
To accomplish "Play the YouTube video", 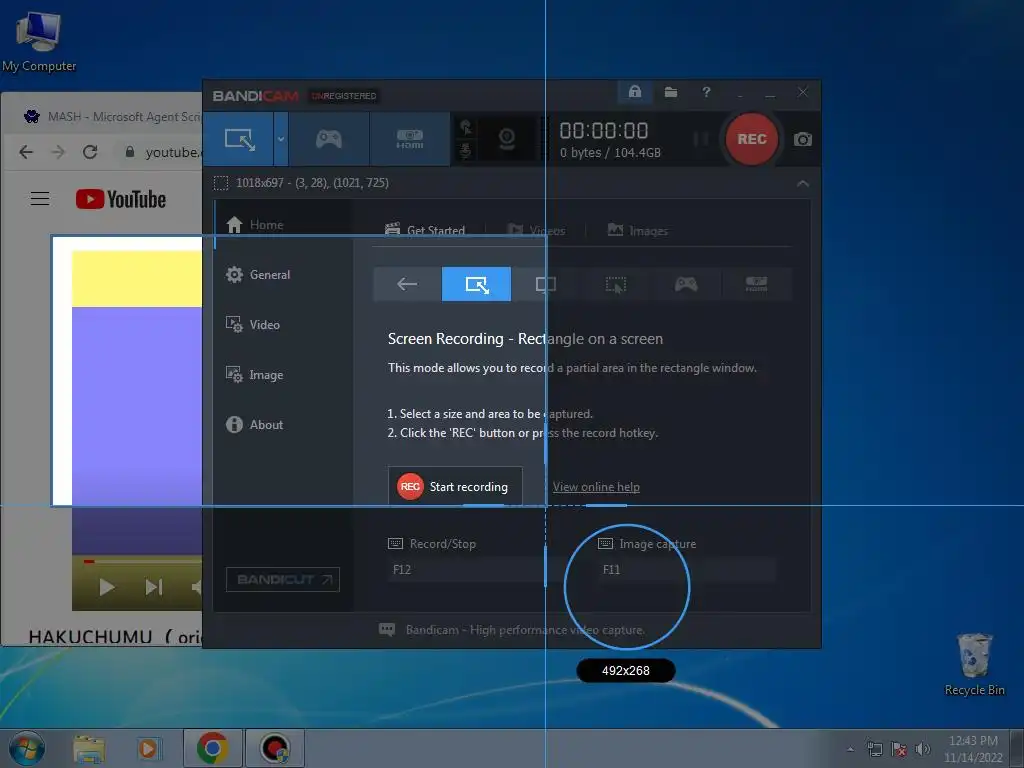I will pos(106,587).
